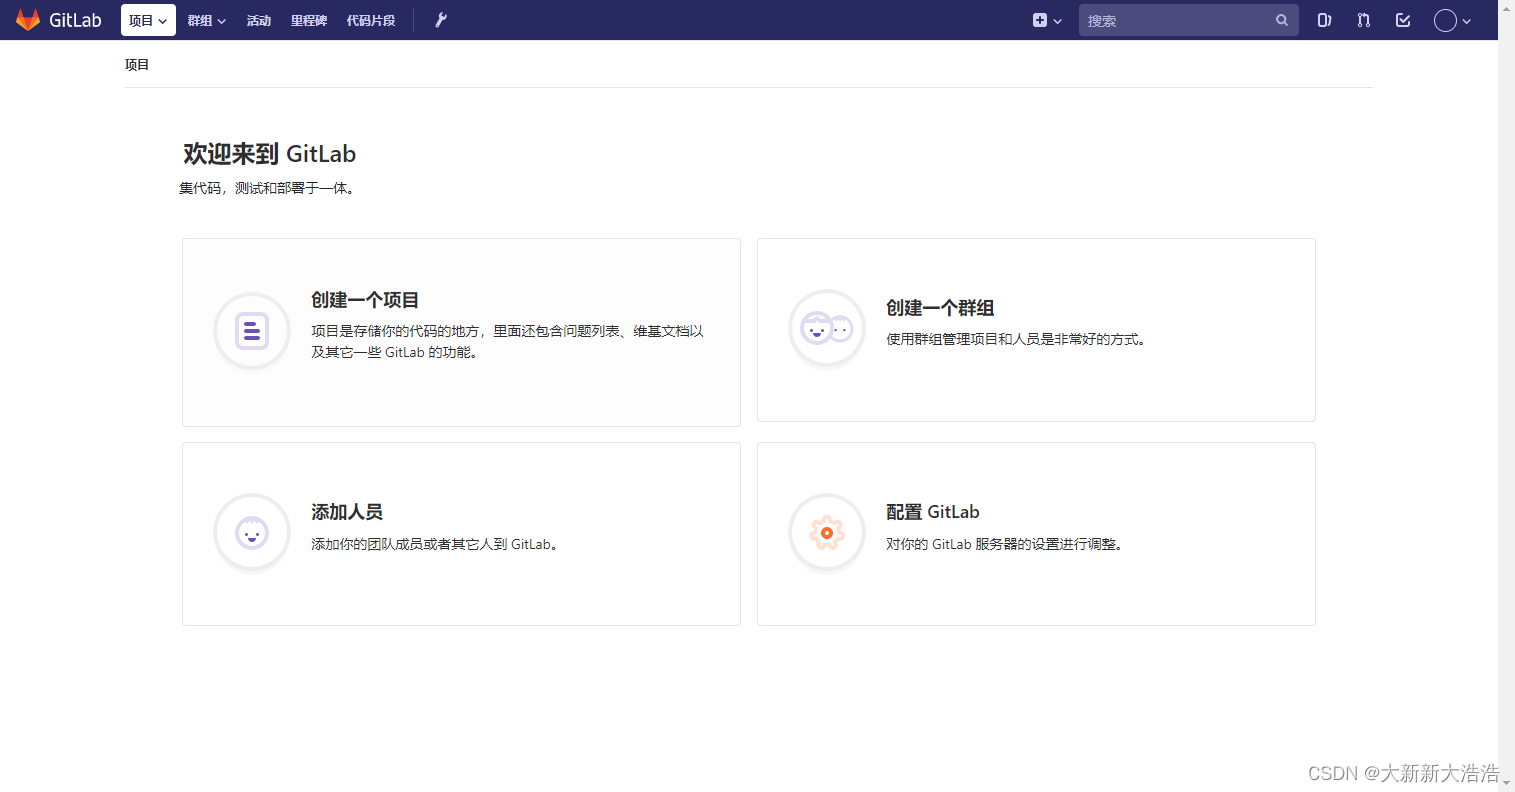Click the 创建一个群组 heading
The width and height of the screenshot is (1515, 792).
pos(940,308)
